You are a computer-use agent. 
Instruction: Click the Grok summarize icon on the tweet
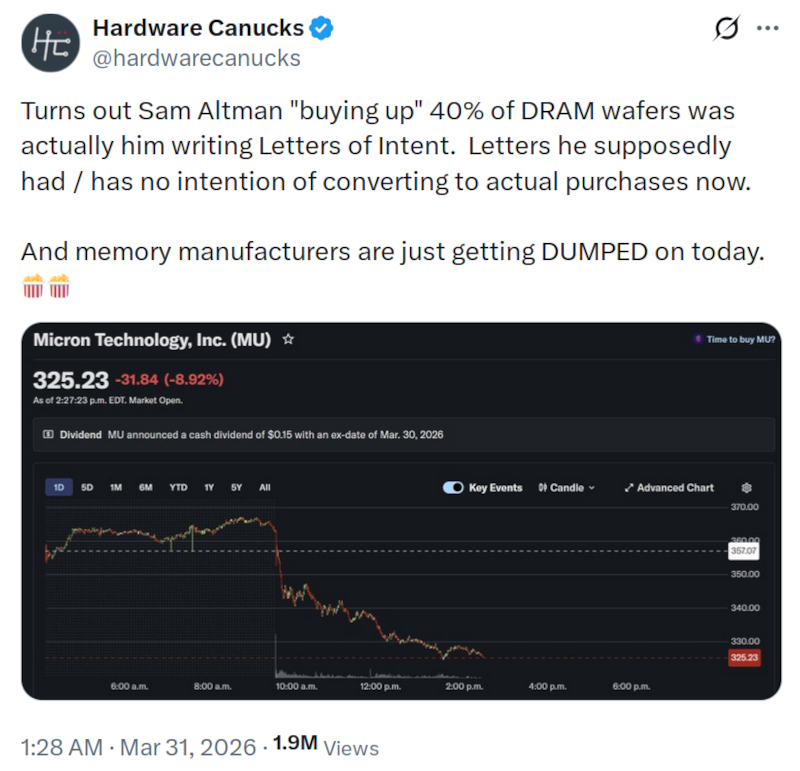click(x=727, y=29)
